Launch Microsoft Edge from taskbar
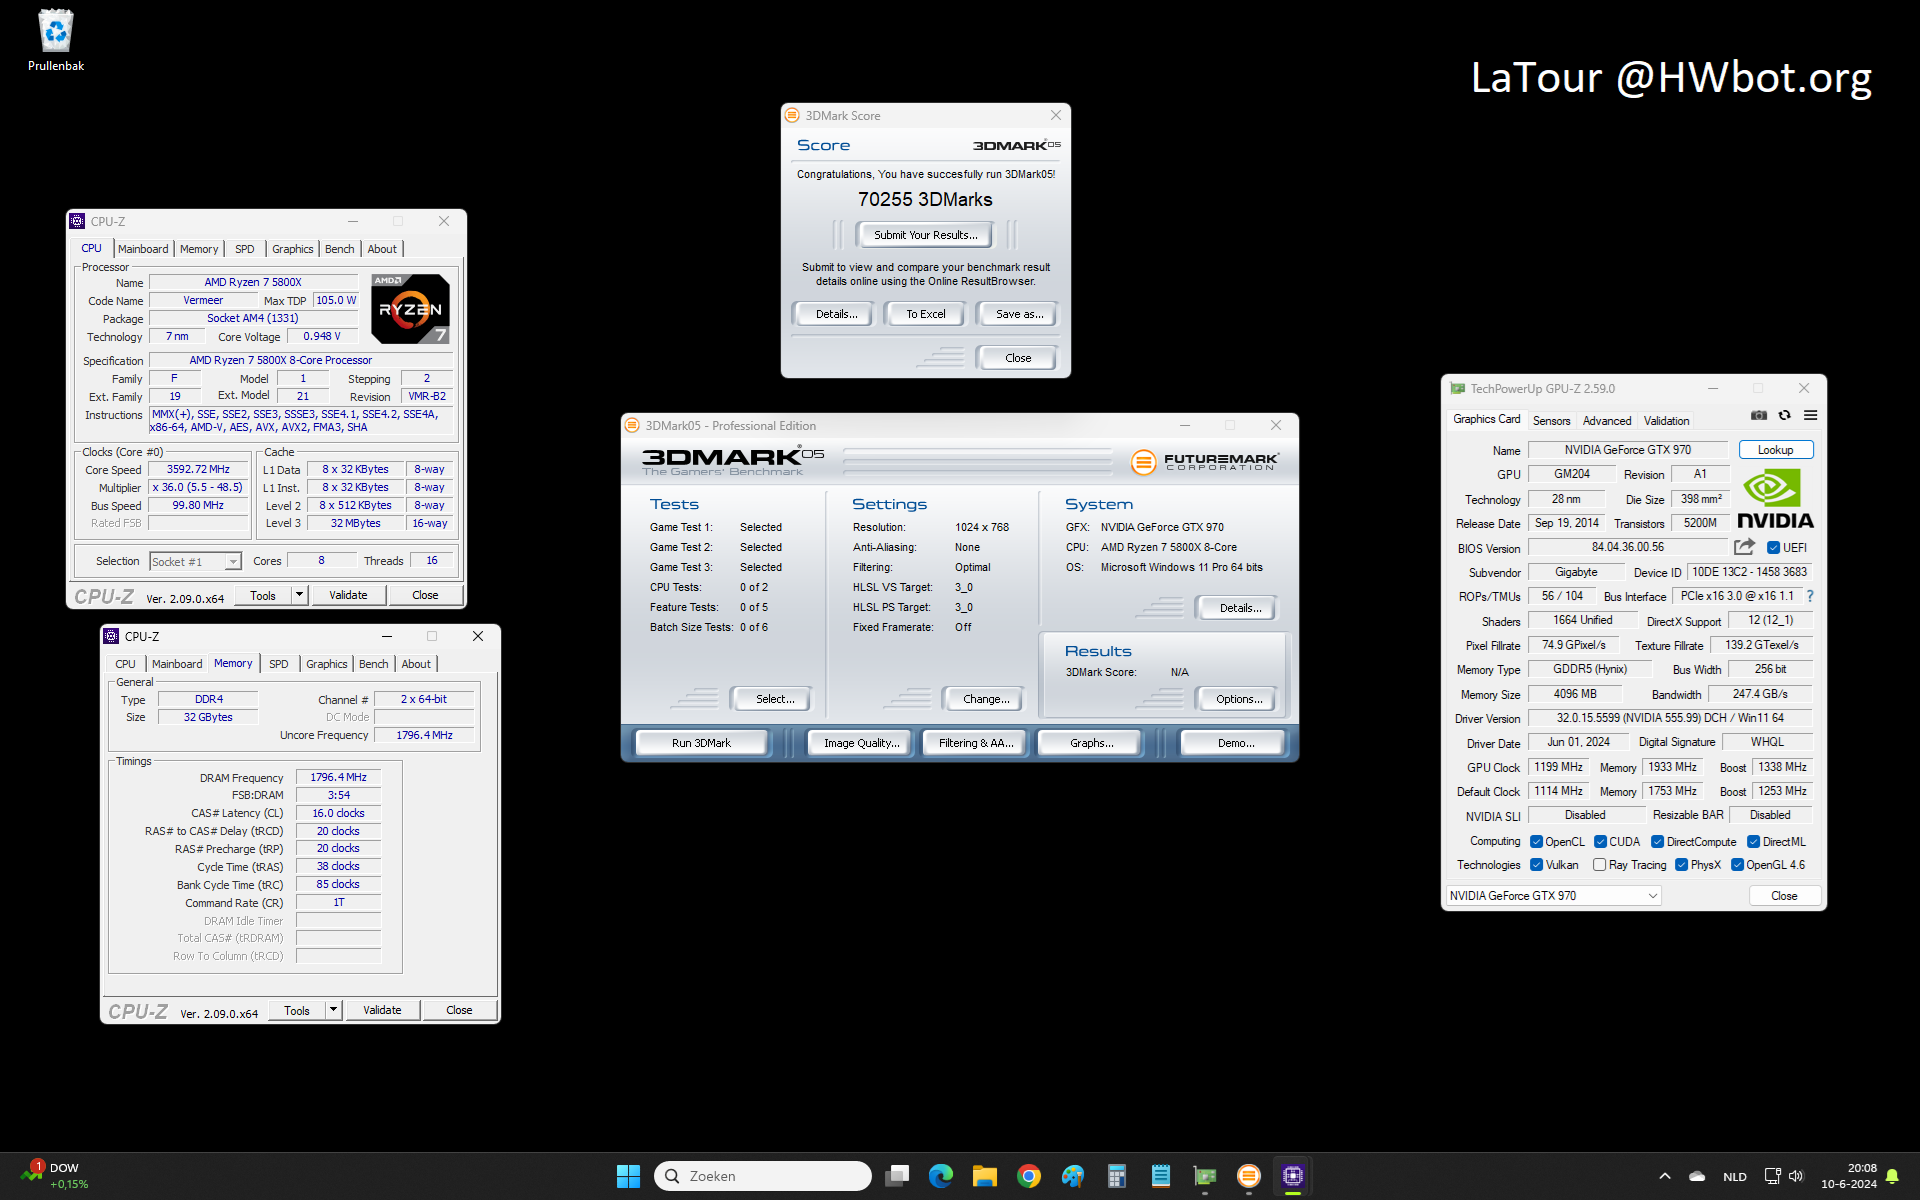Image resolution: width=1920 pixels, height=1200 pixels. tap(941, 1176)
